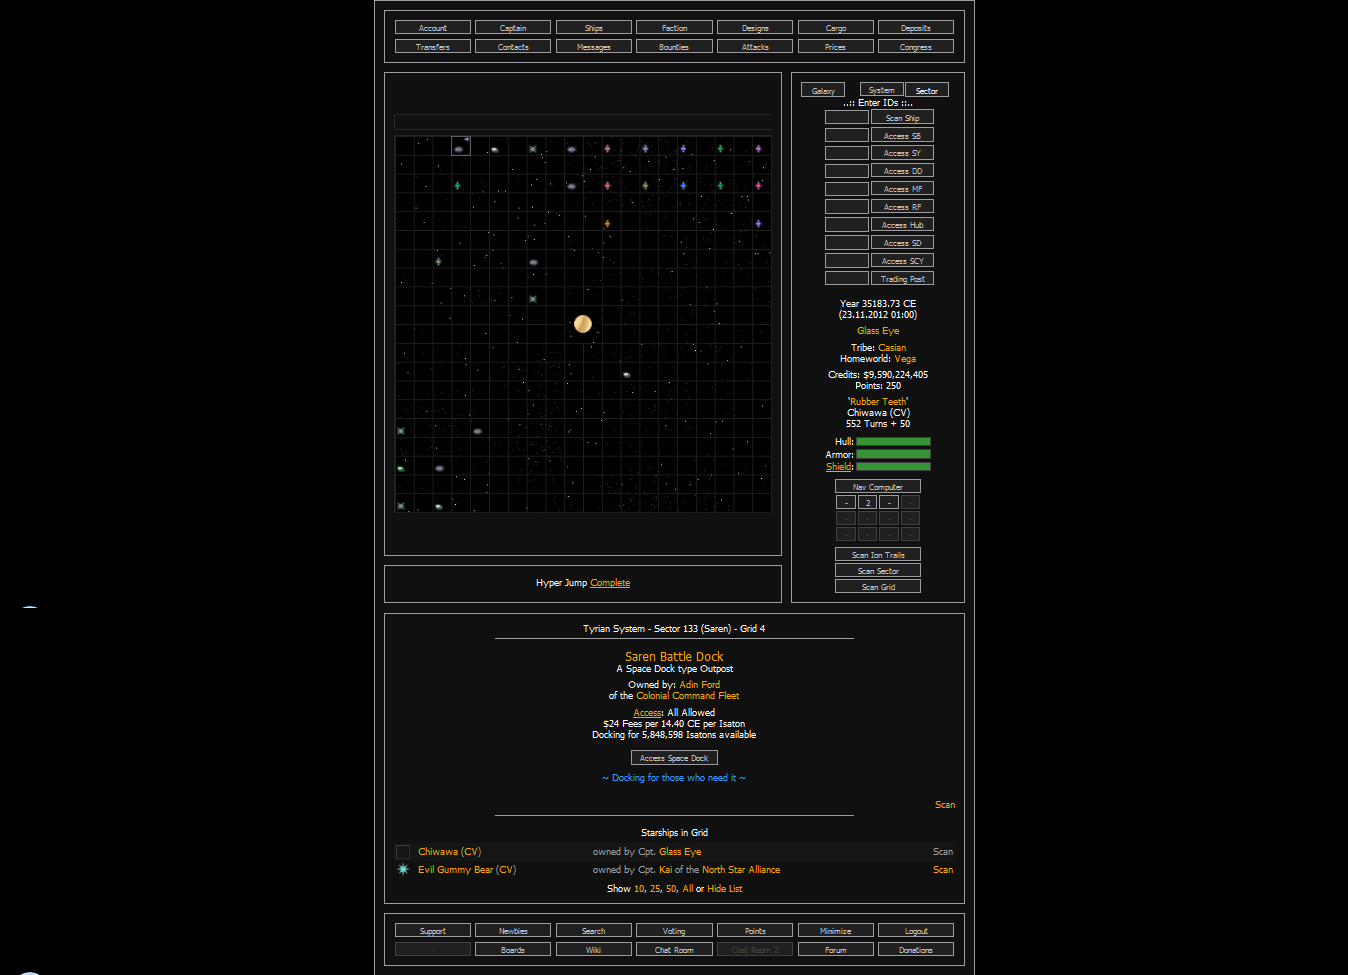1348x975 pixels.
Task: Open the Ships menu
Action: (x=594, y=28)
